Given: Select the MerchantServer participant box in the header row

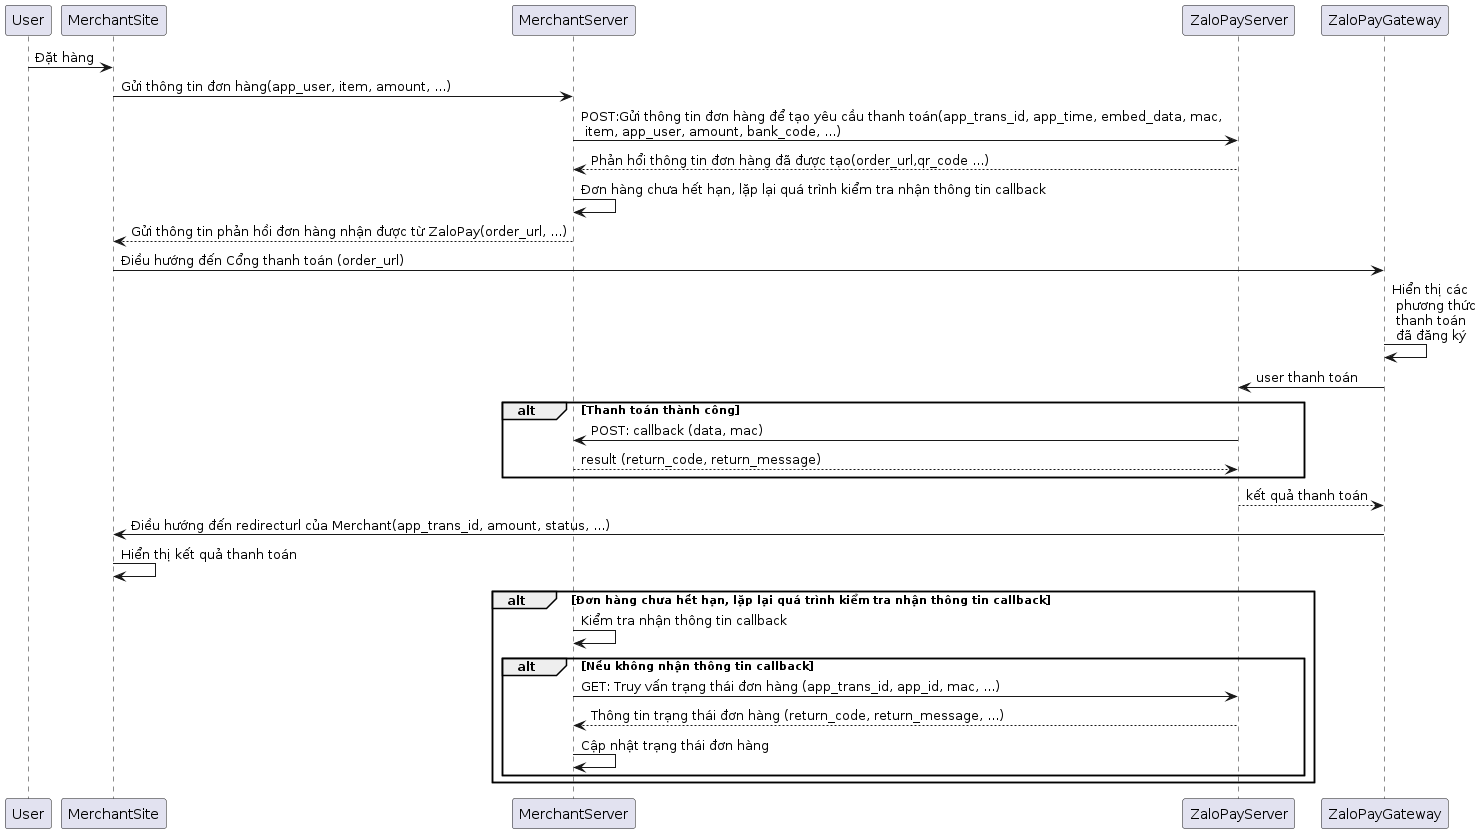Looking at the screenshot, I should click(x=573, y=20).
